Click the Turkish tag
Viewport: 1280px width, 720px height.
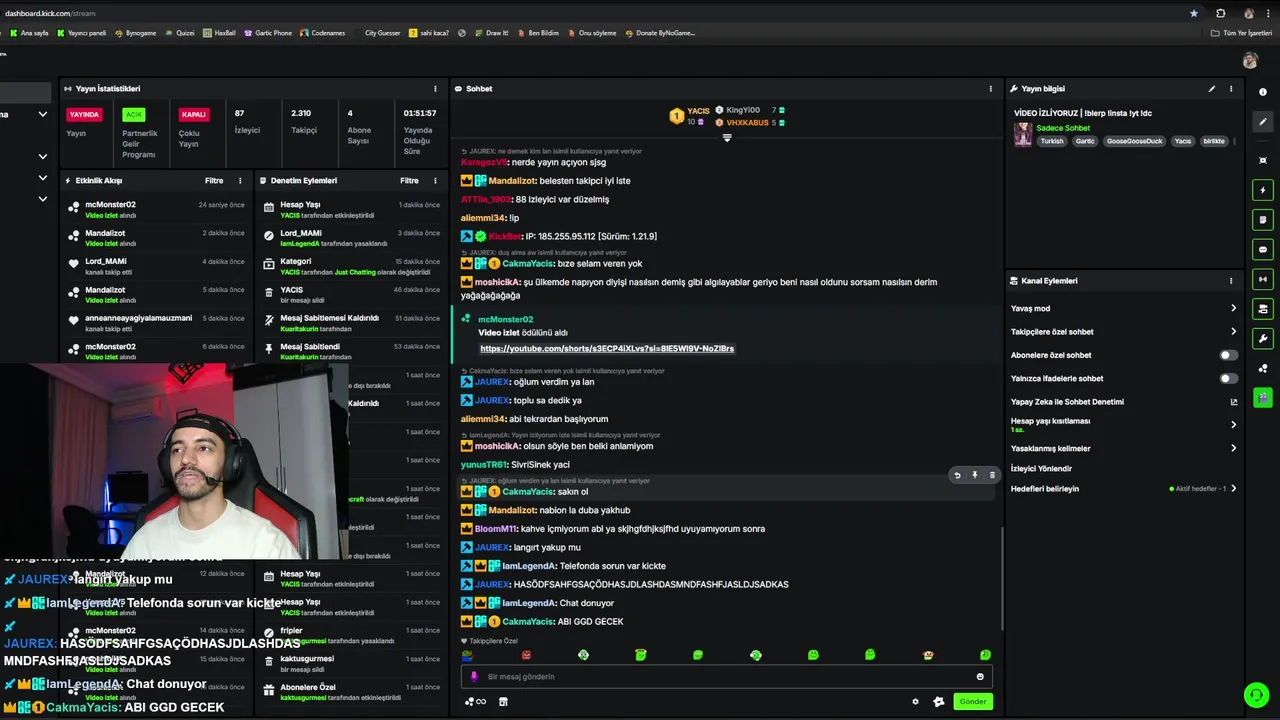tap(1052, 142)
